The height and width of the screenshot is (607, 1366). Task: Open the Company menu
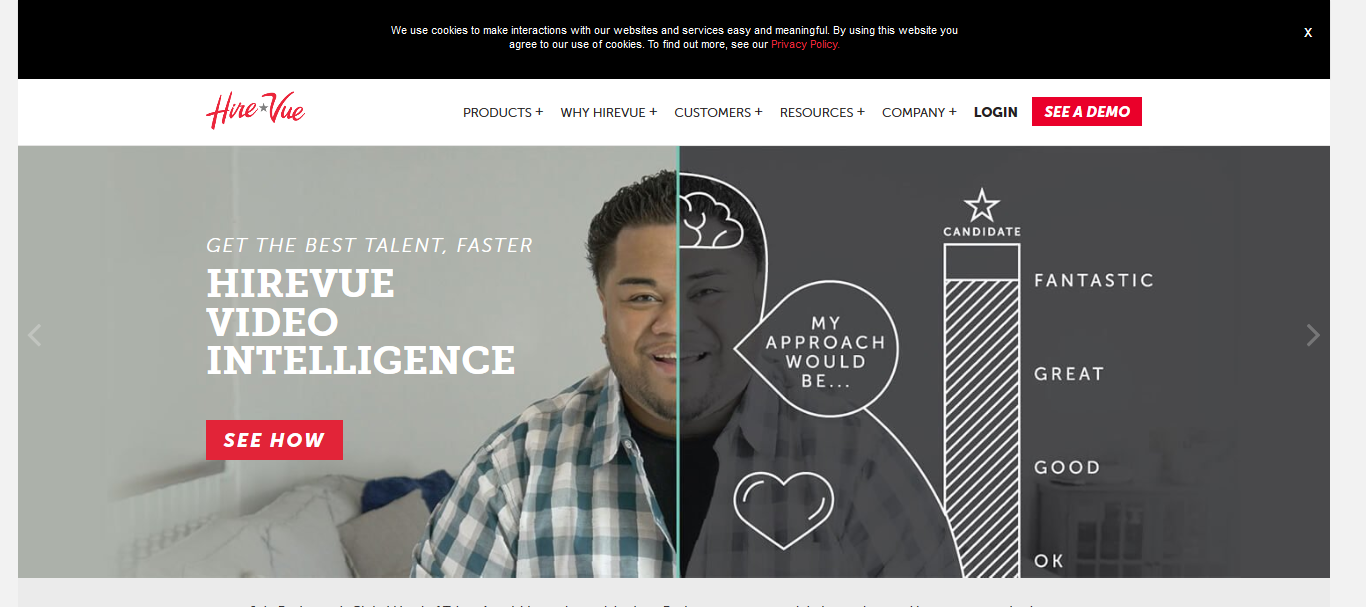point(919,112)
